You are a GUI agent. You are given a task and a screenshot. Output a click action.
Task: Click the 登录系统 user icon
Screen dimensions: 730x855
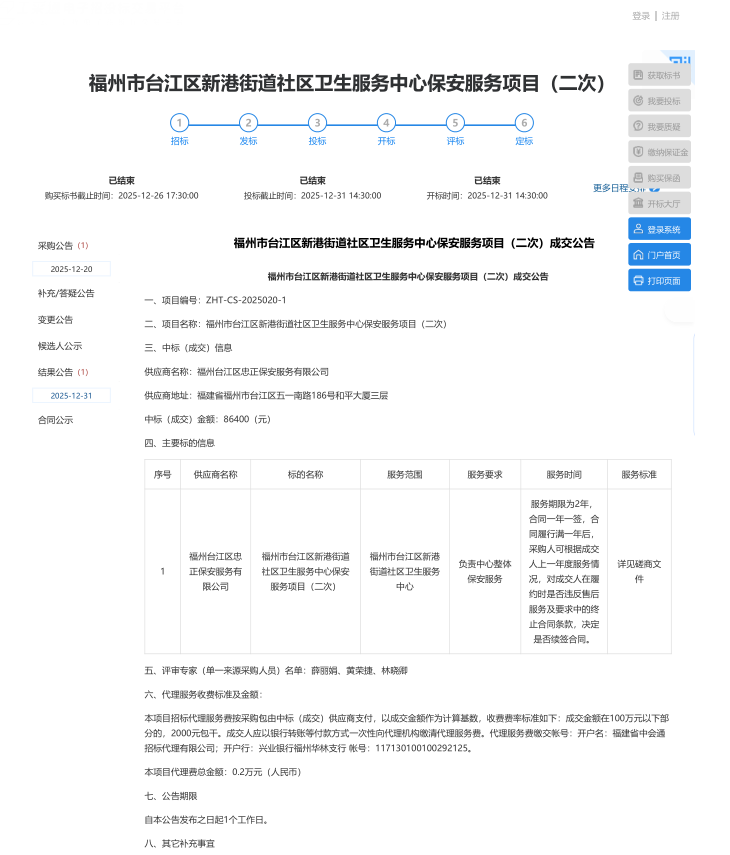pyautogui.click(x=639, y=229)
